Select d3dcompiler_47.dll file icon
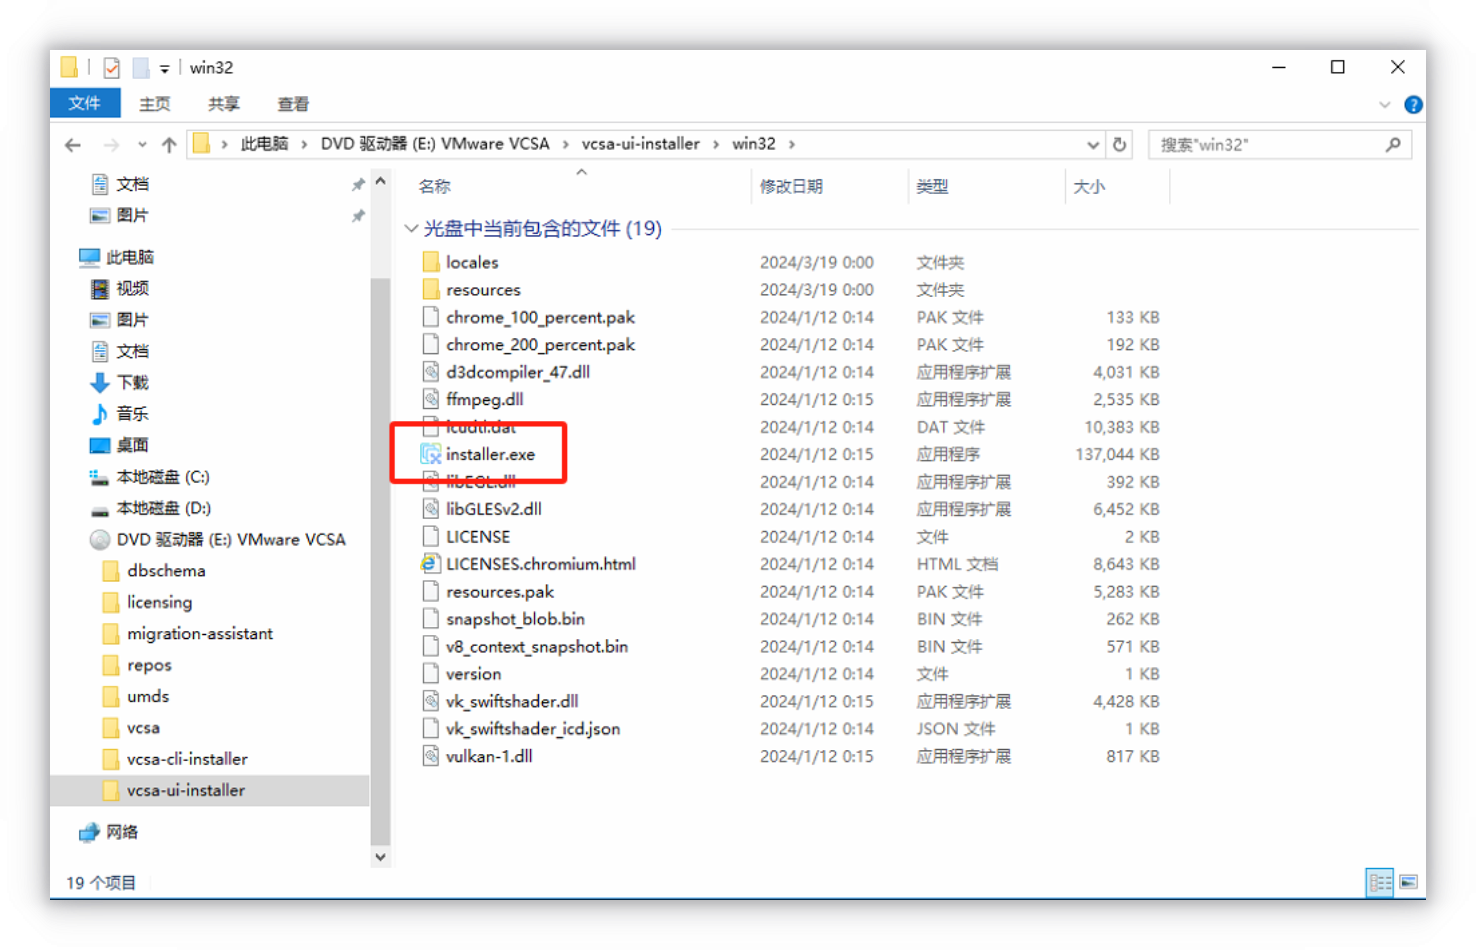 [431, 372]
